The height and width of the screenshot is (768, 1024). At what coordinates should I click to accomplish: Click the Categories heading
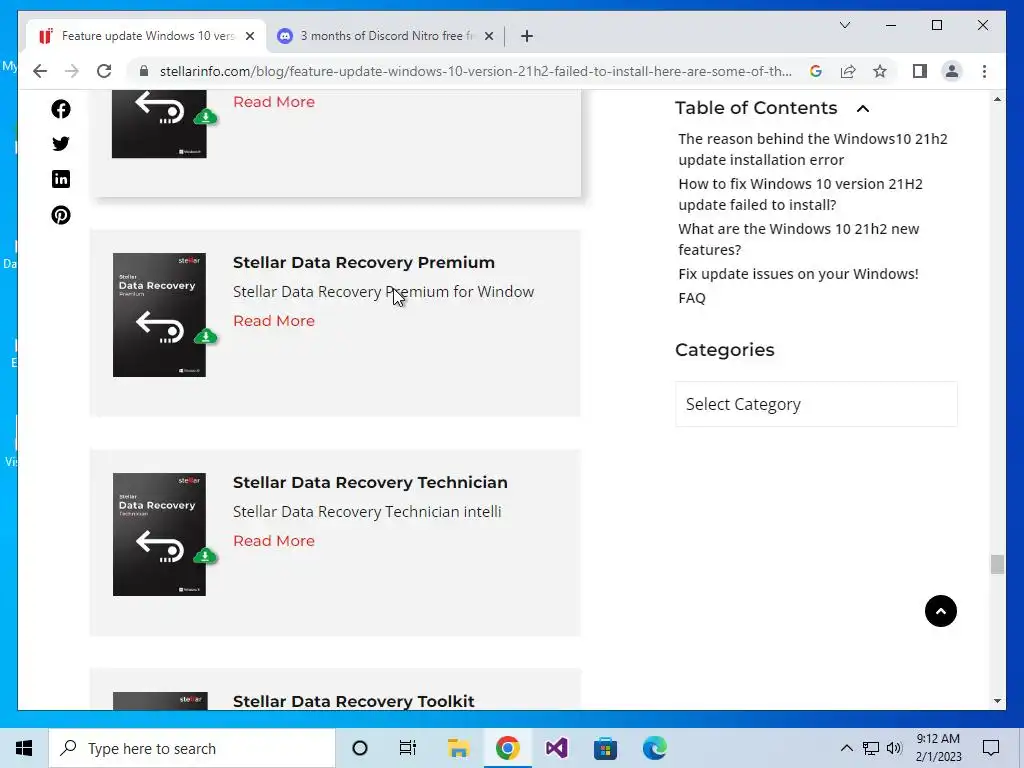(x=724, y=350)
